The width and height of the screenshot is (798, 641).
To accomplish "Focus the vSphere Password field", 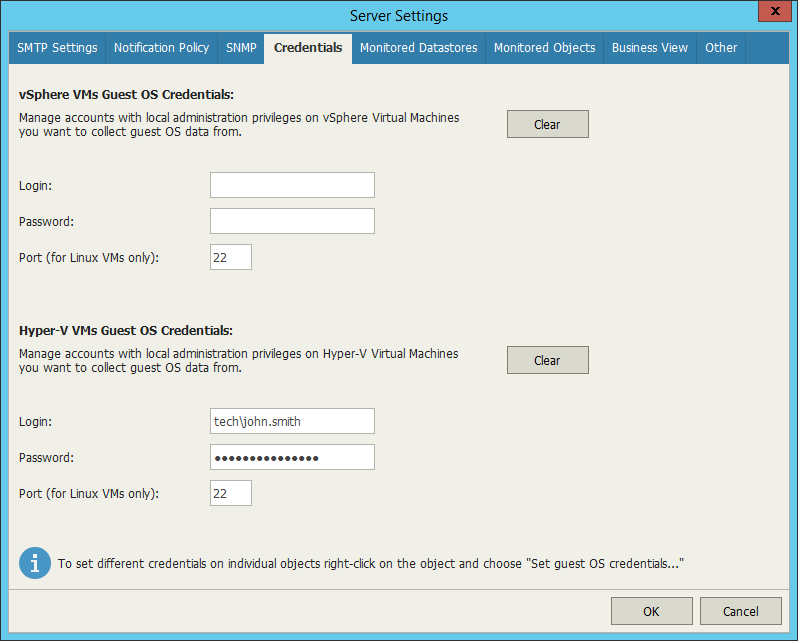I will 292,221.
